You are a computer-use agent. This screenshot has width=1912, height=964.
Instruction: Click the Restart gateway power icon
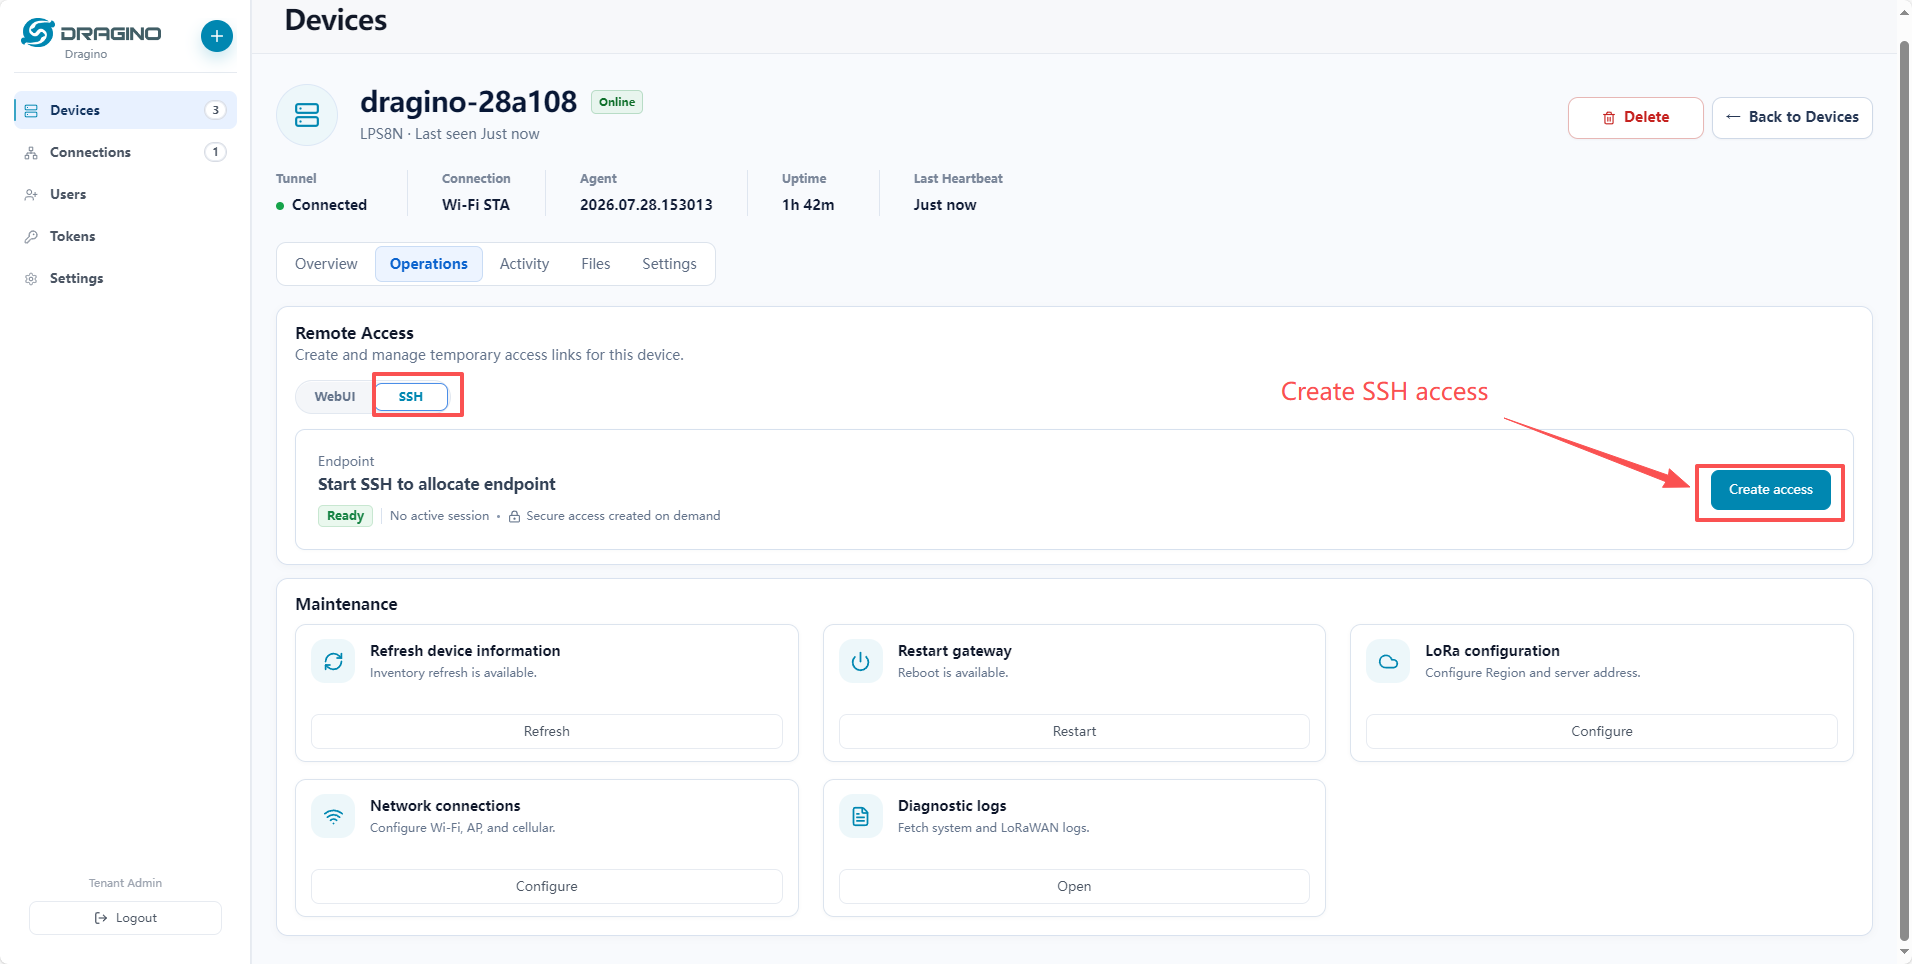tap(860, 661)
